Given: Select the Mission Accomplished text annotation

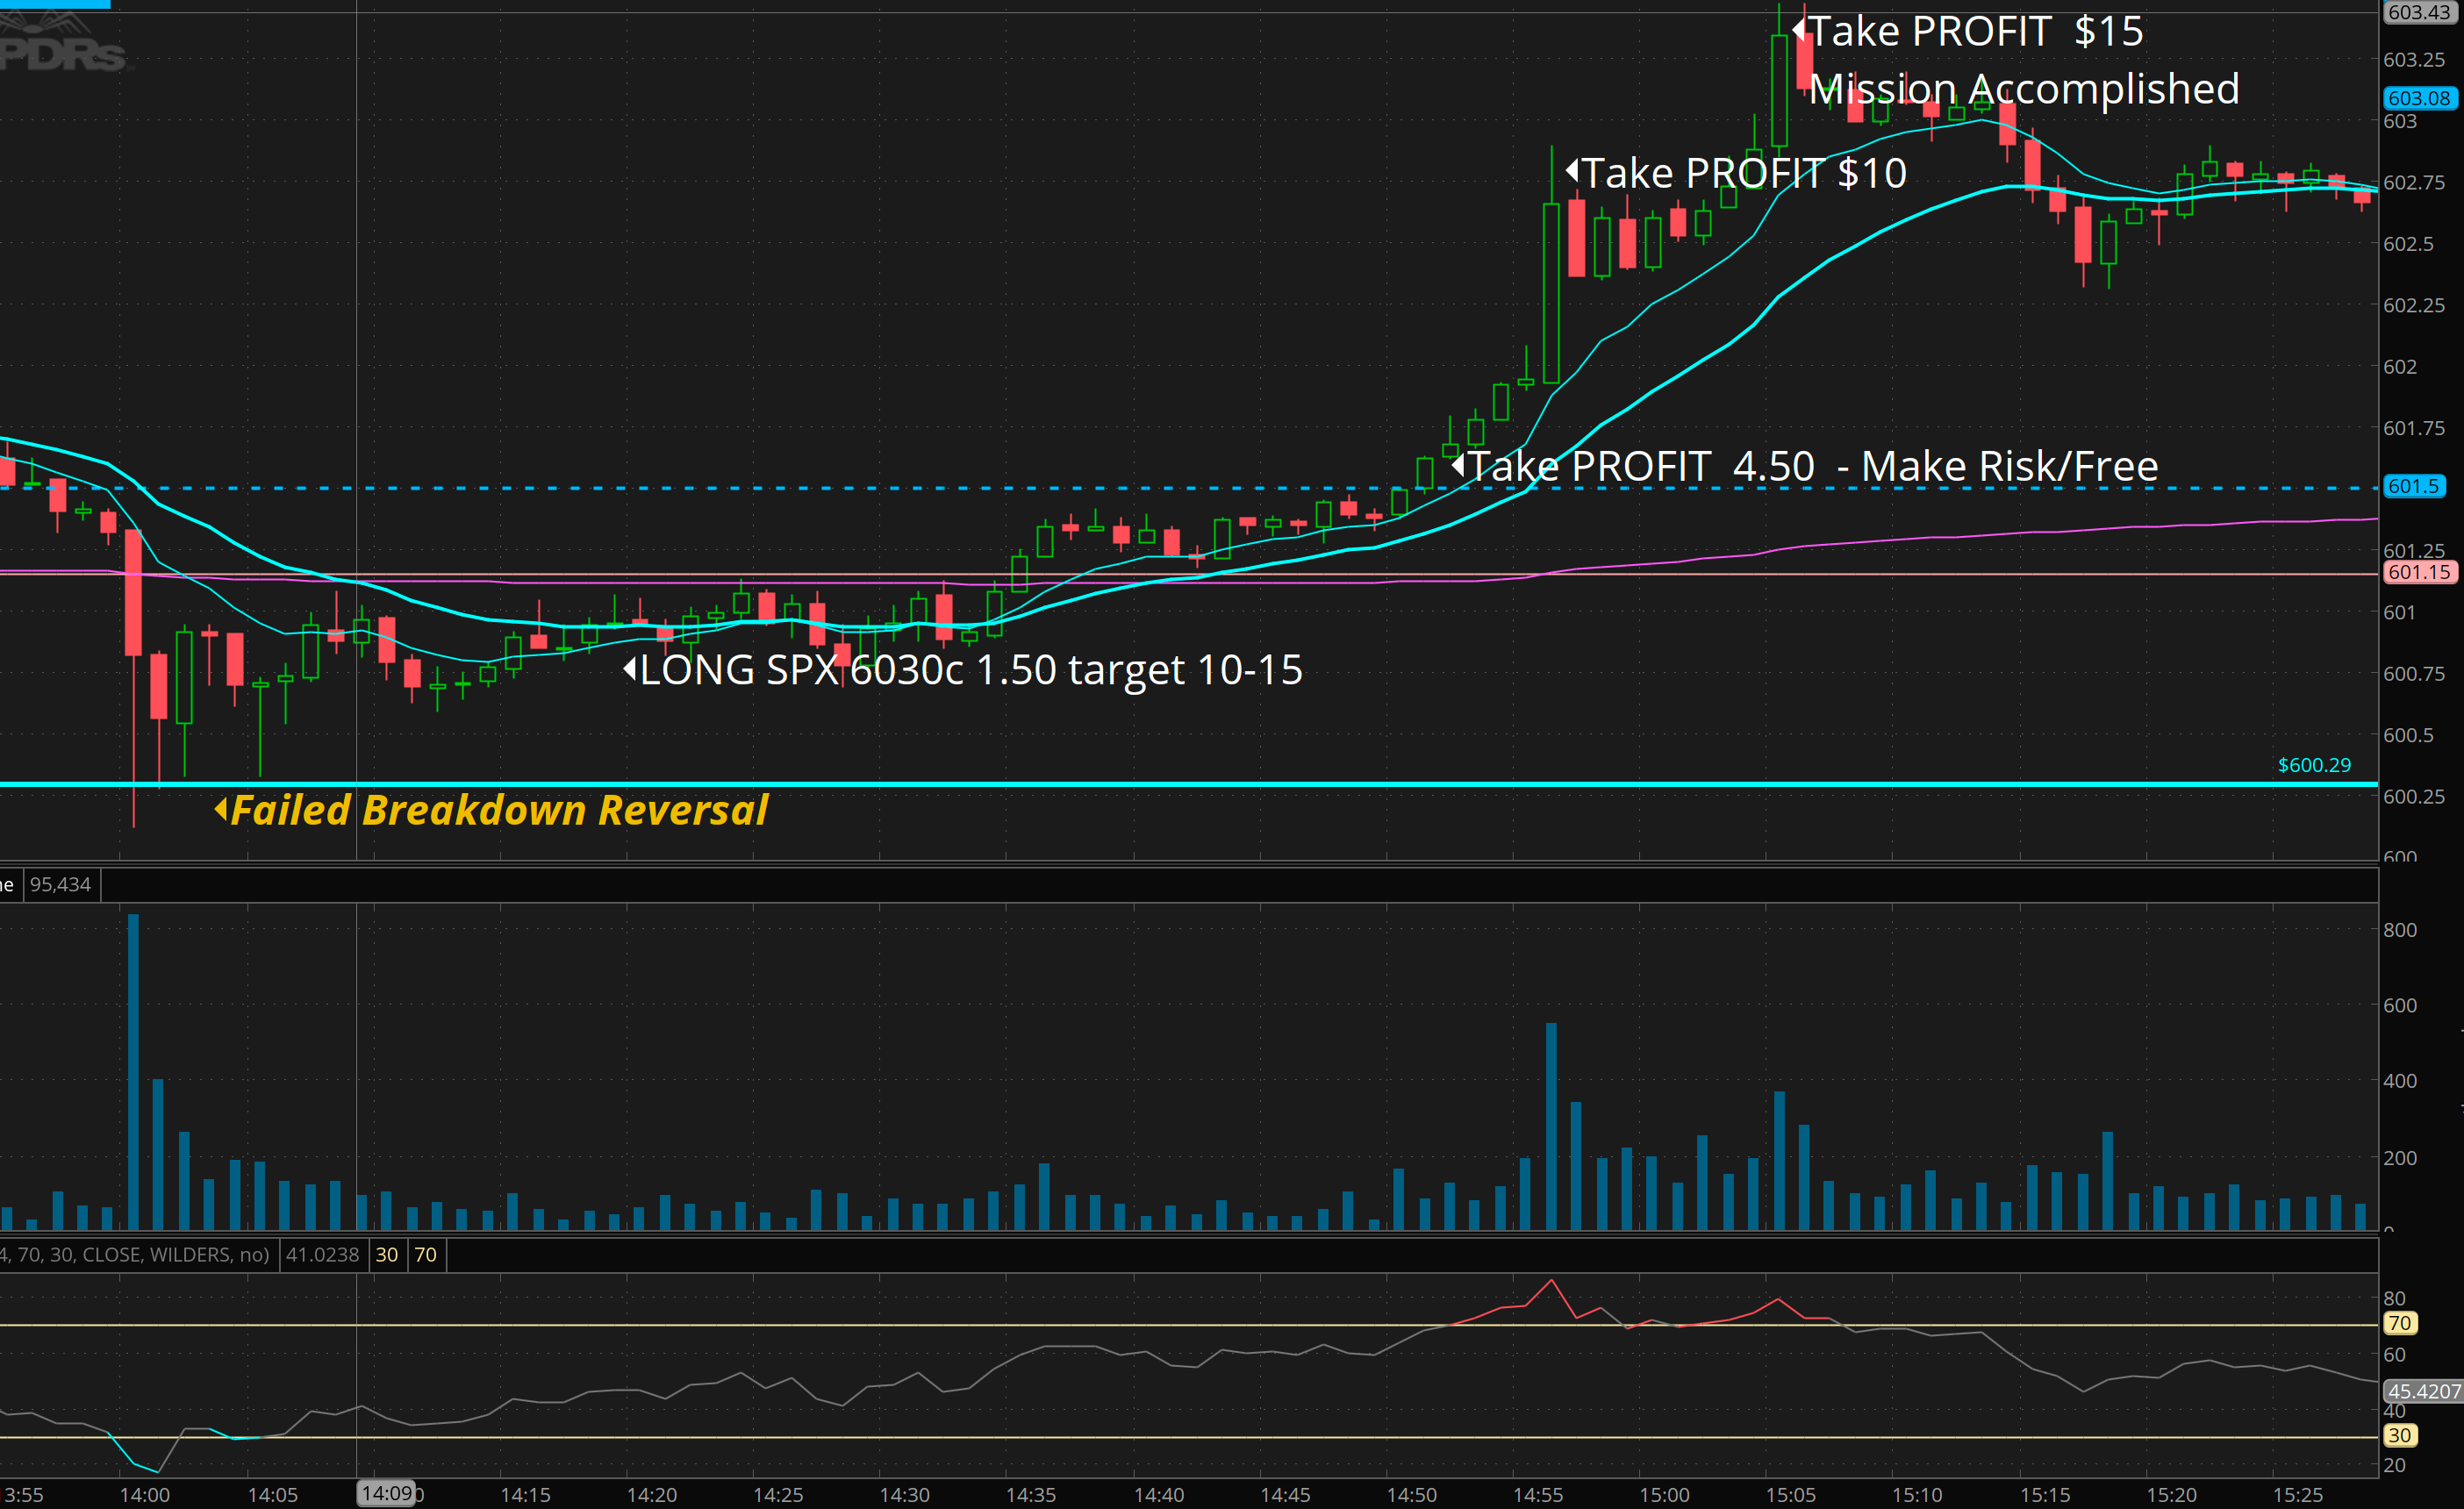Looking at the screenshot, I should point(2024,89).
